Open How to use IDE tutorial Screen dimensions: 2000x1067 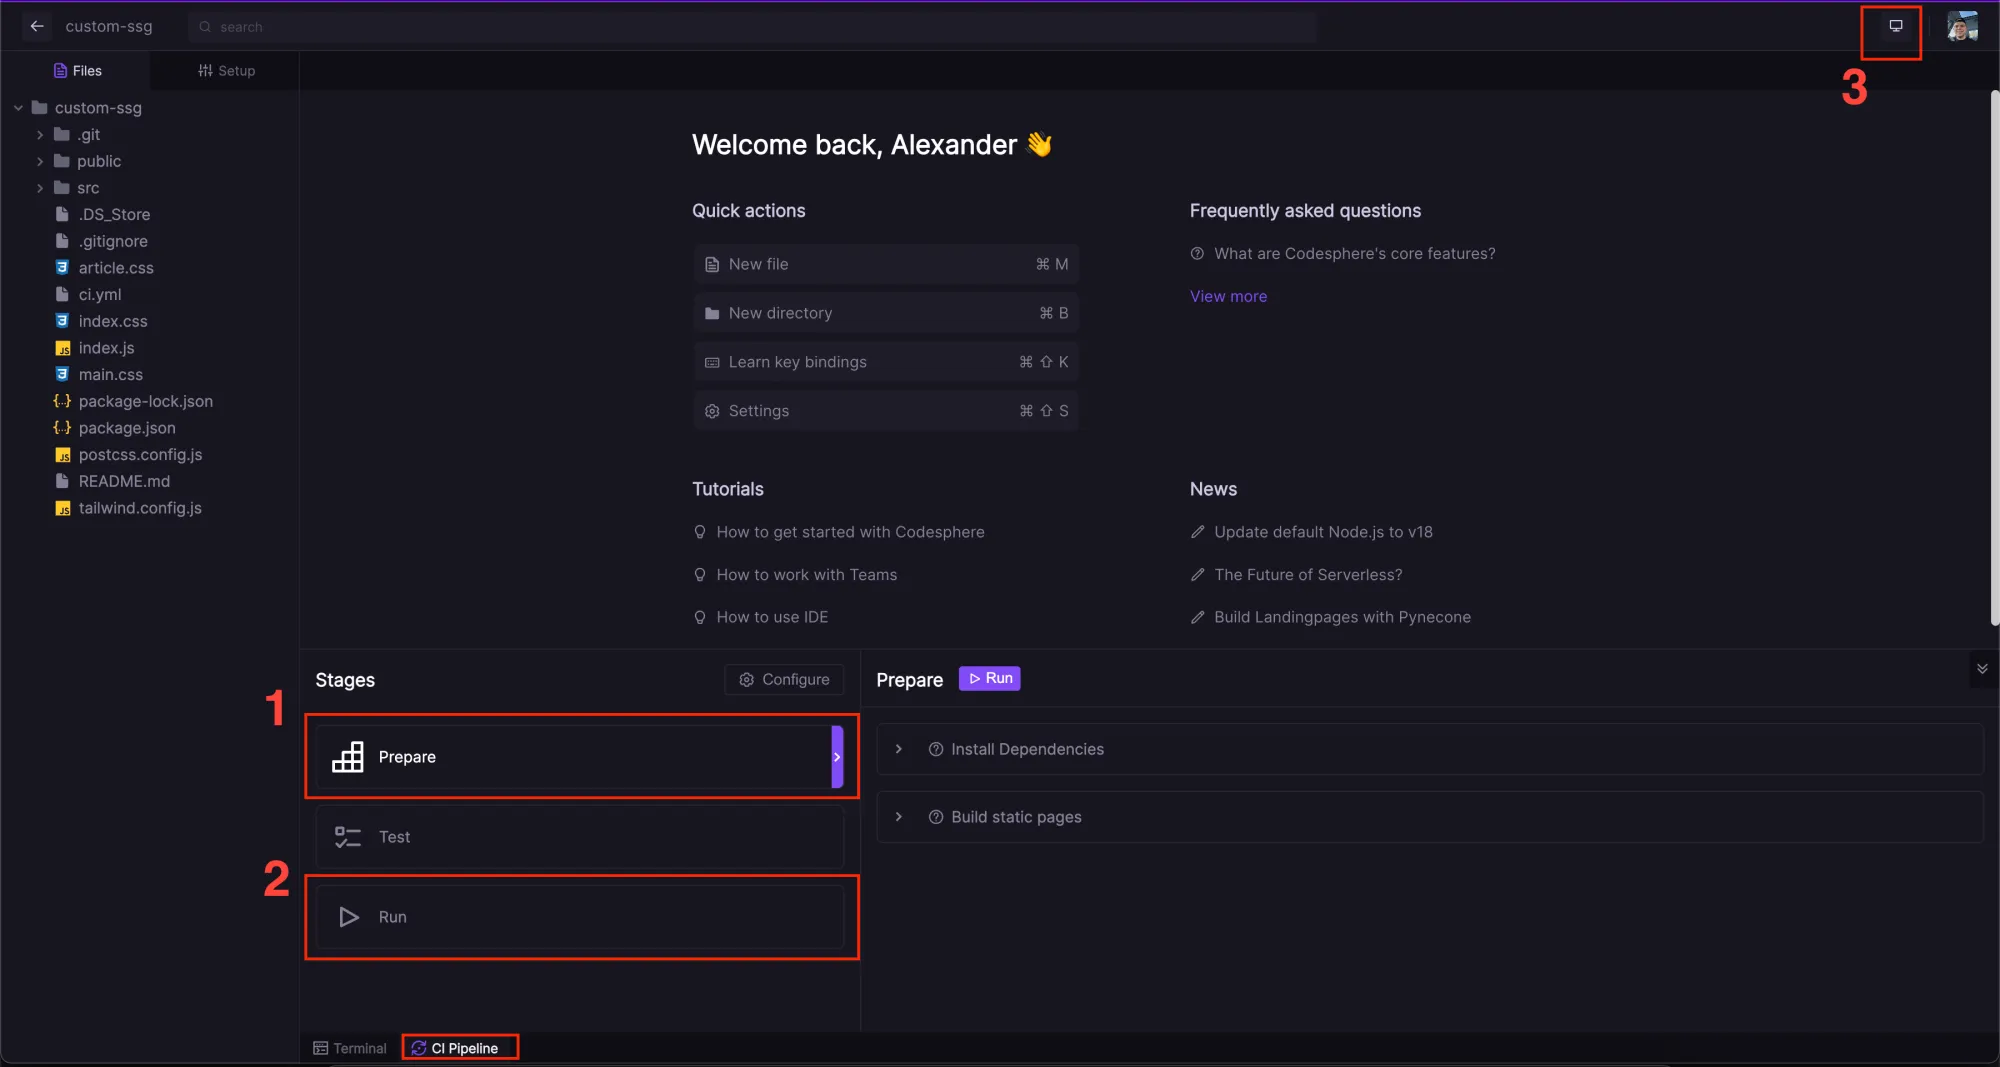tap(772, 617)
